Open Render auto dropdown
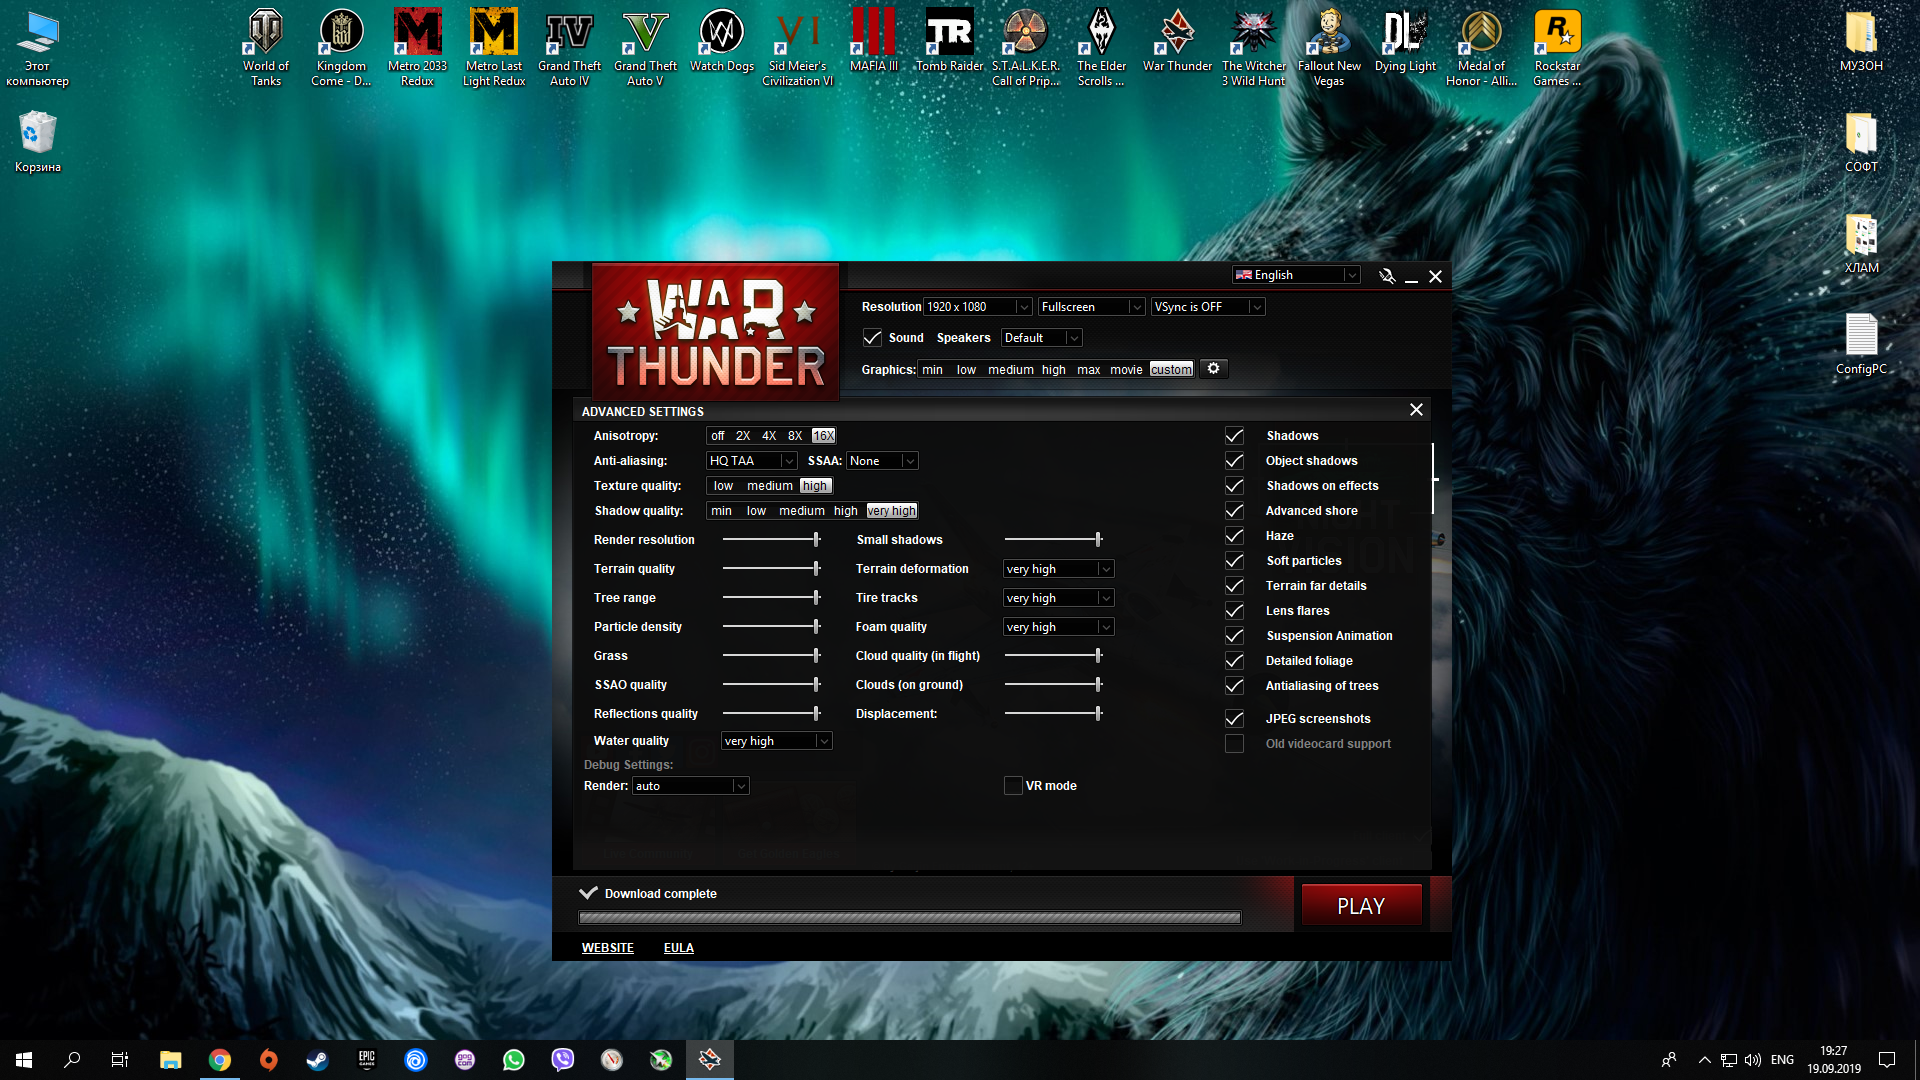The height and width of the screenshot is (1080, 1920). 691,786
